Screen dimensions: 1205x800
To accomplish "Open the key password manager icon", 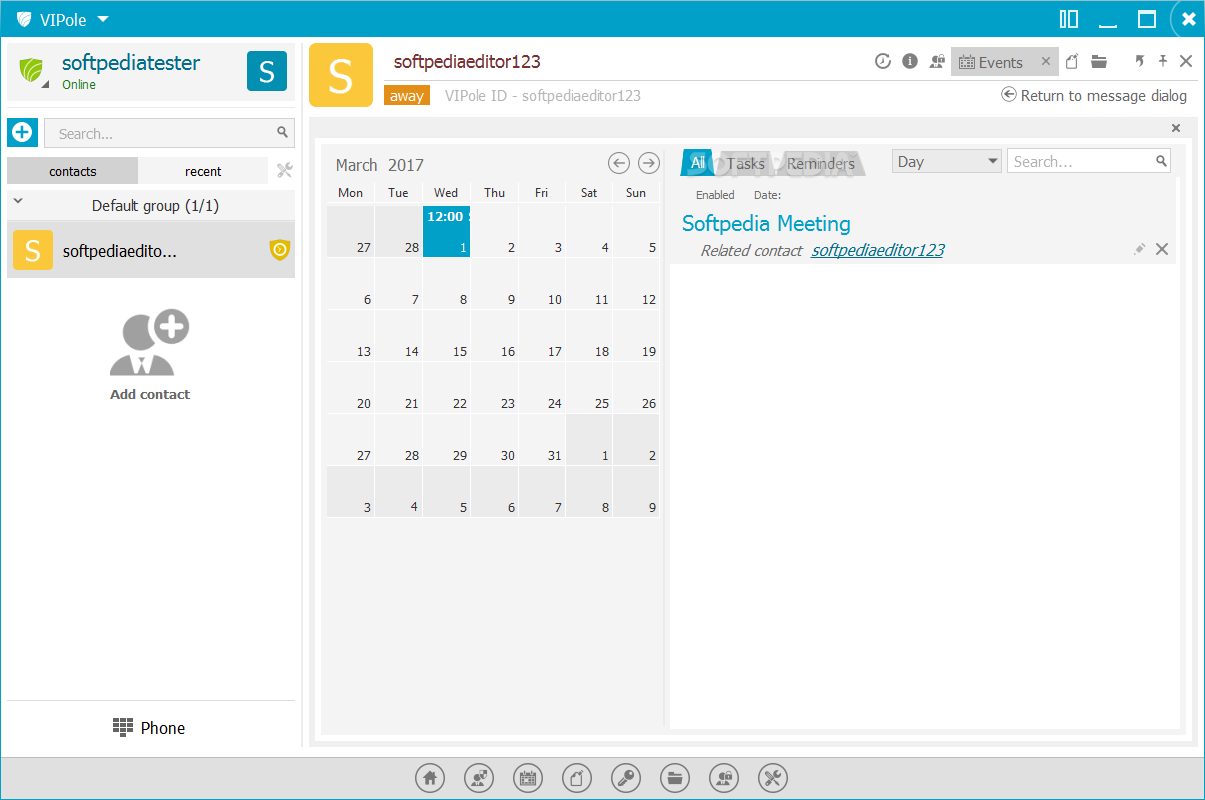I will tap(626, 778).
